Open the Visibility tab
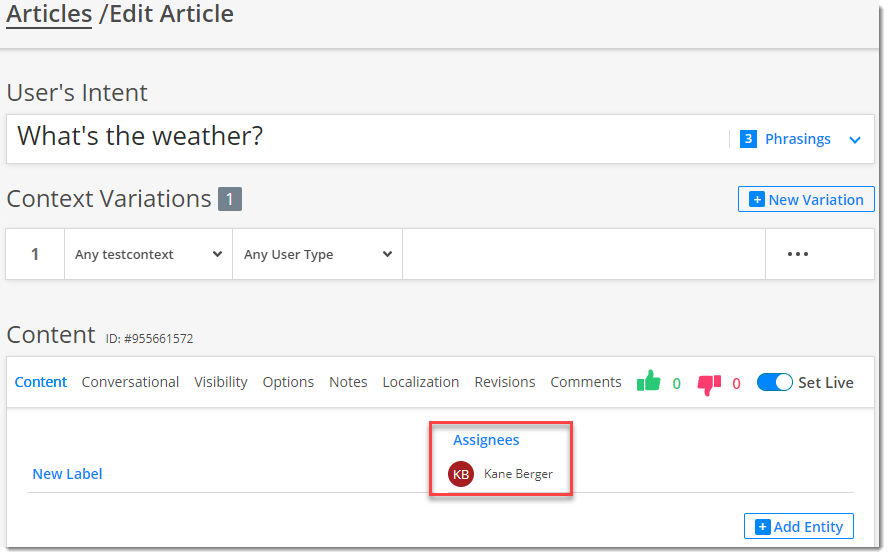 221,382
